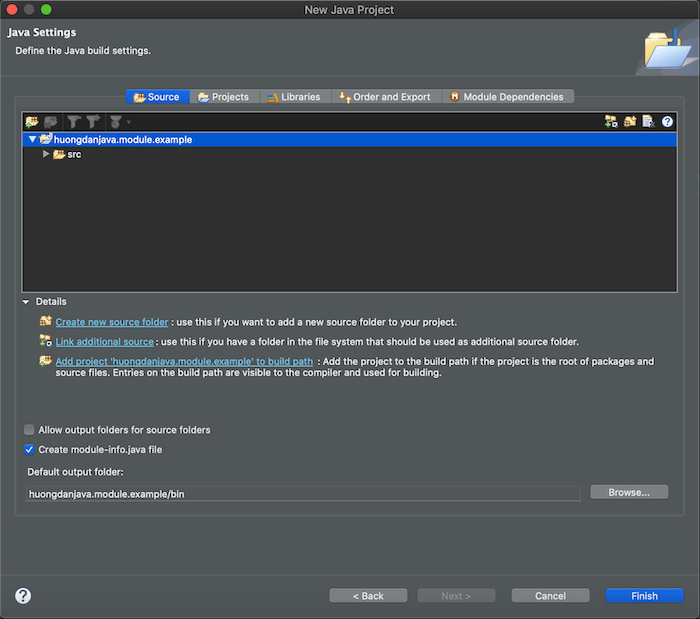Image resolution: width=700 pixels, height=619 pixels.
Task: Click the Finish button
Action: (x=644, y=595)
